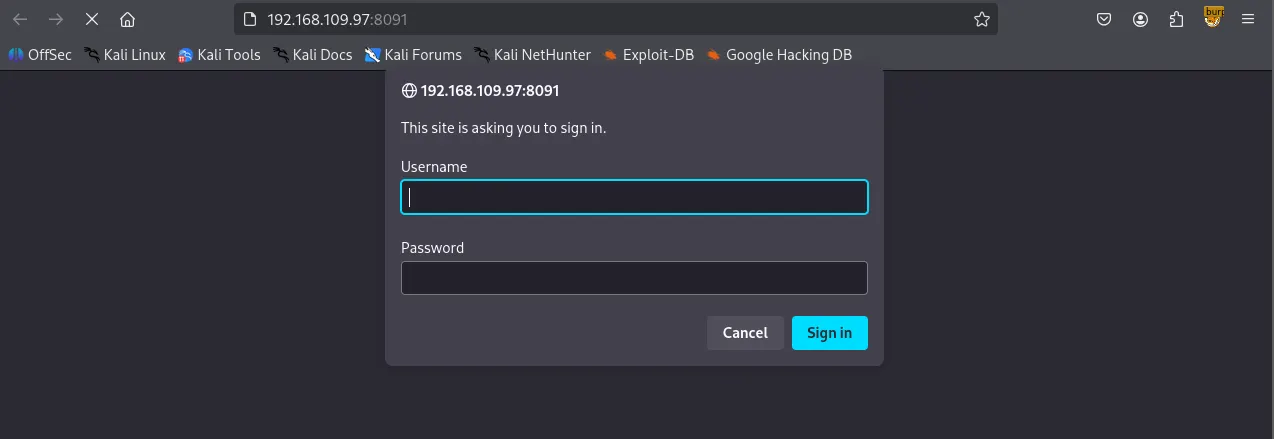Open the Firefox hamburger menu

coord(1248,19)
